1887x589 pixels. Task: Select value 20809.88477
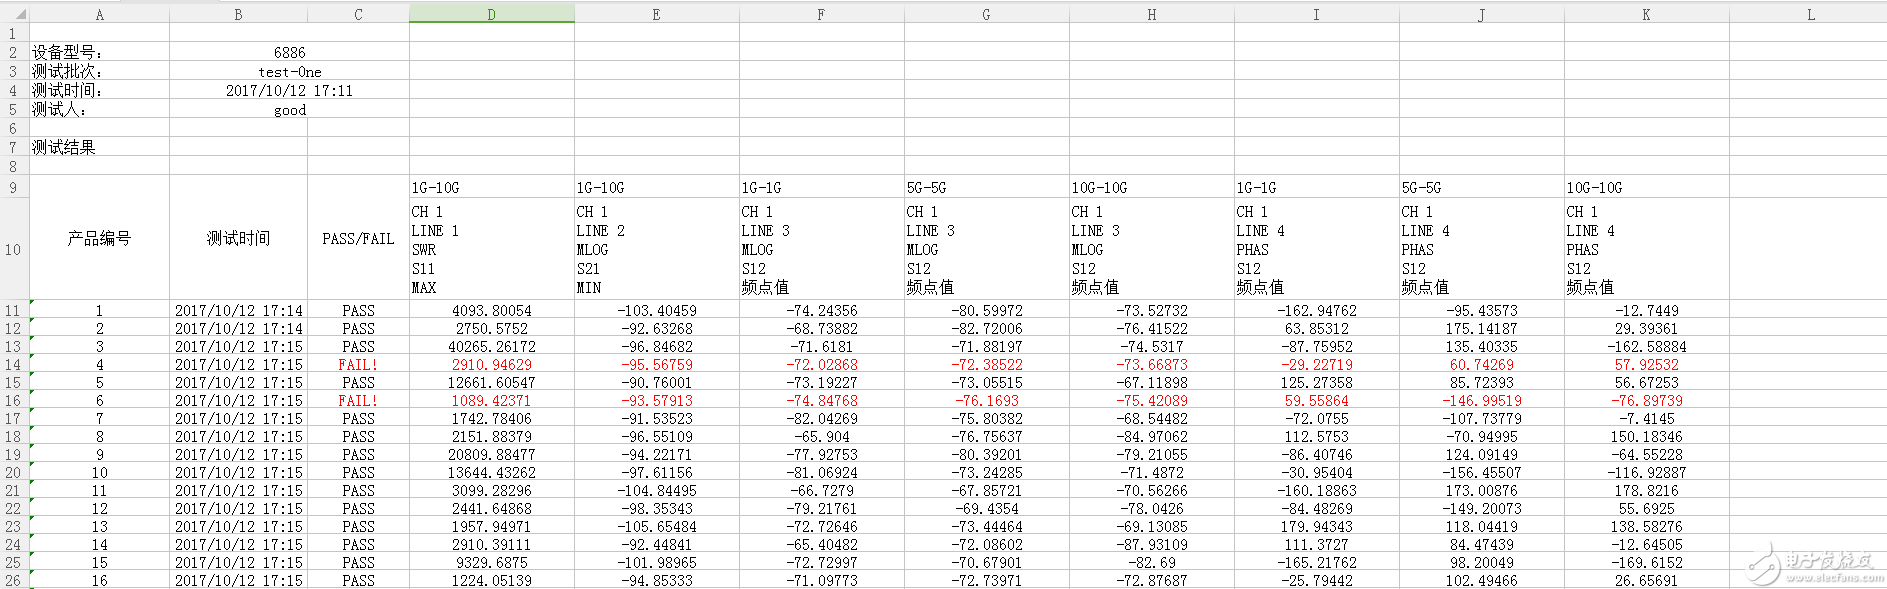(491, 455)
